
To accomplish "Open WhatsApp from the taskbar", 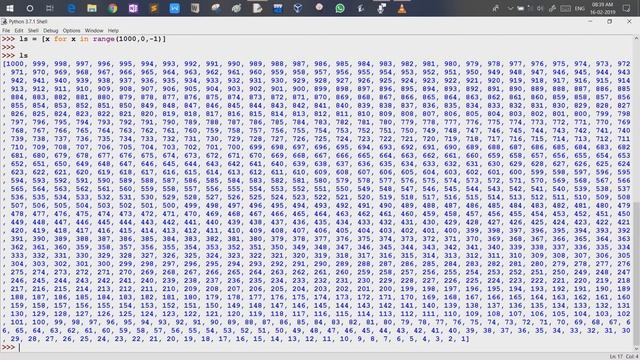I will click(x=340, y=8).
